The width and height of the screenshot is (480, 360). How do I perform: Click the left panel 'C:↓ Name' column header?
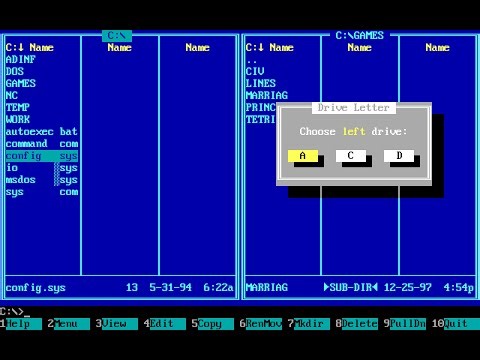pos(30,47)
